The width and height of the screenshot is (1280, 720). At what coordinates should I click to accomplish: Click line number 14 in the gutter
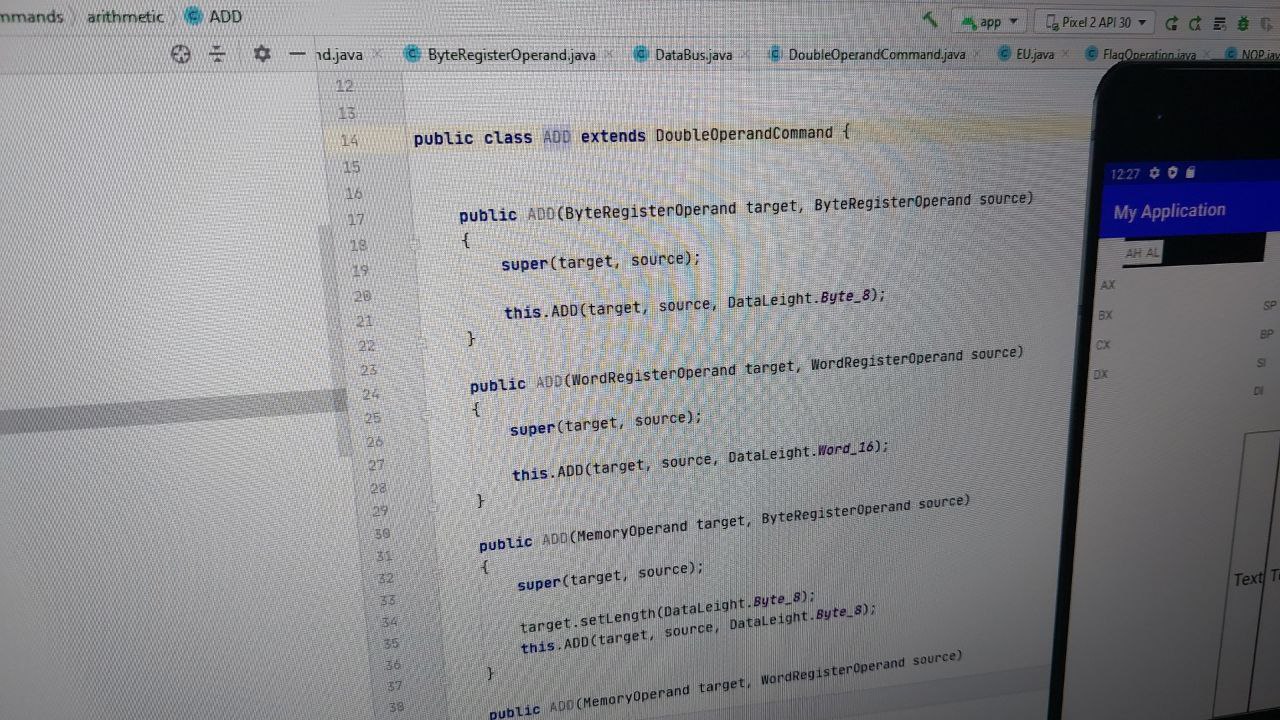[349, 141]
